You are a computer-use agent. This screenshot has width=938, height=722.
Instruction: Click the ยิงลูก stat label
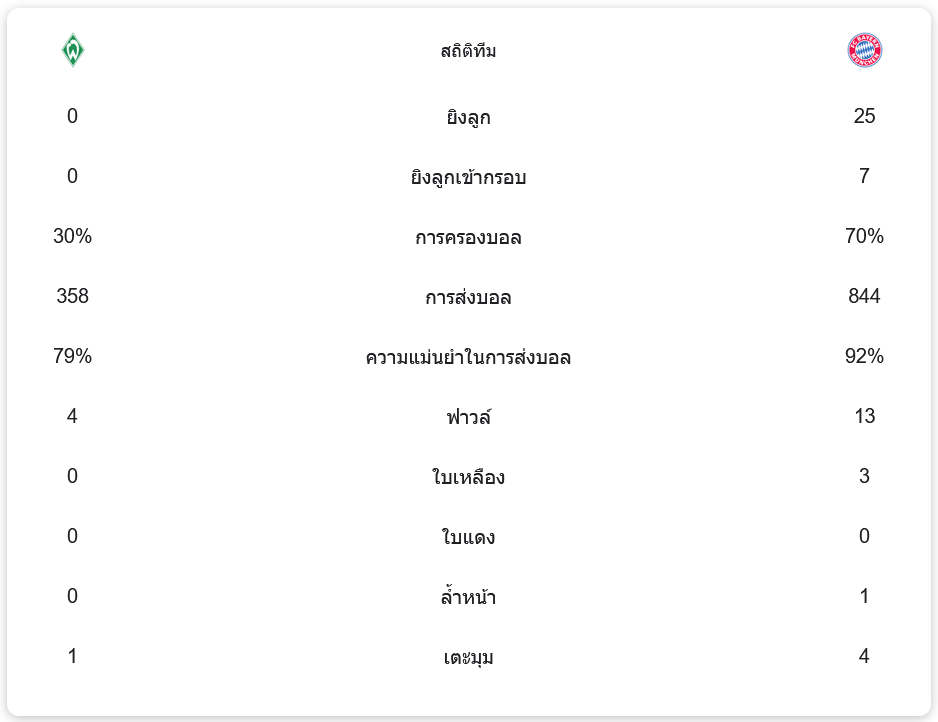point(468,117)
